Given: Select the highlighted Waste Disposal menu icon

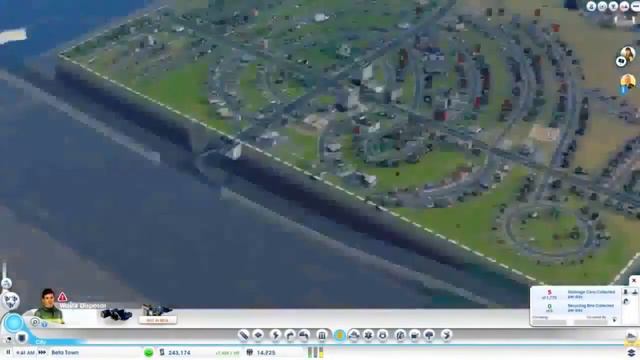Looking at the screenshot, I should (340, 335).
